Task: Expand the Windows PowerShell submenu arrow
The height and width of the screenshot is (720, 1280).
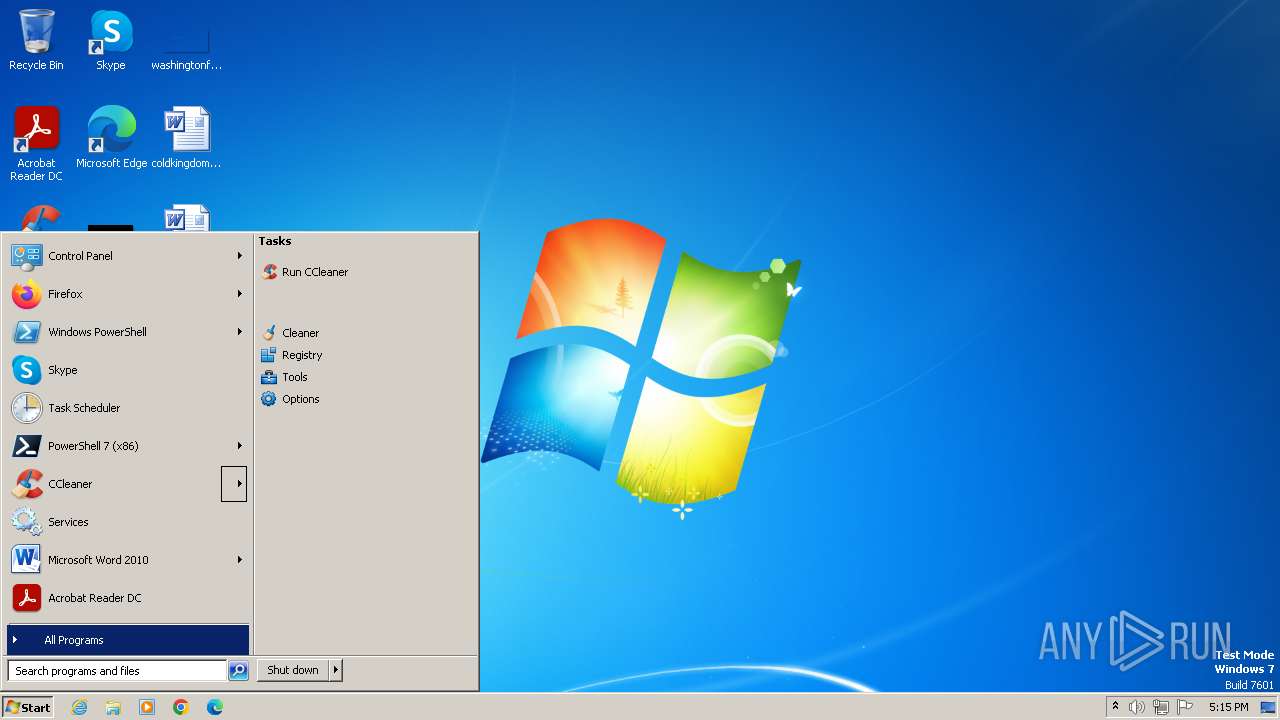Action: (239, 332)
